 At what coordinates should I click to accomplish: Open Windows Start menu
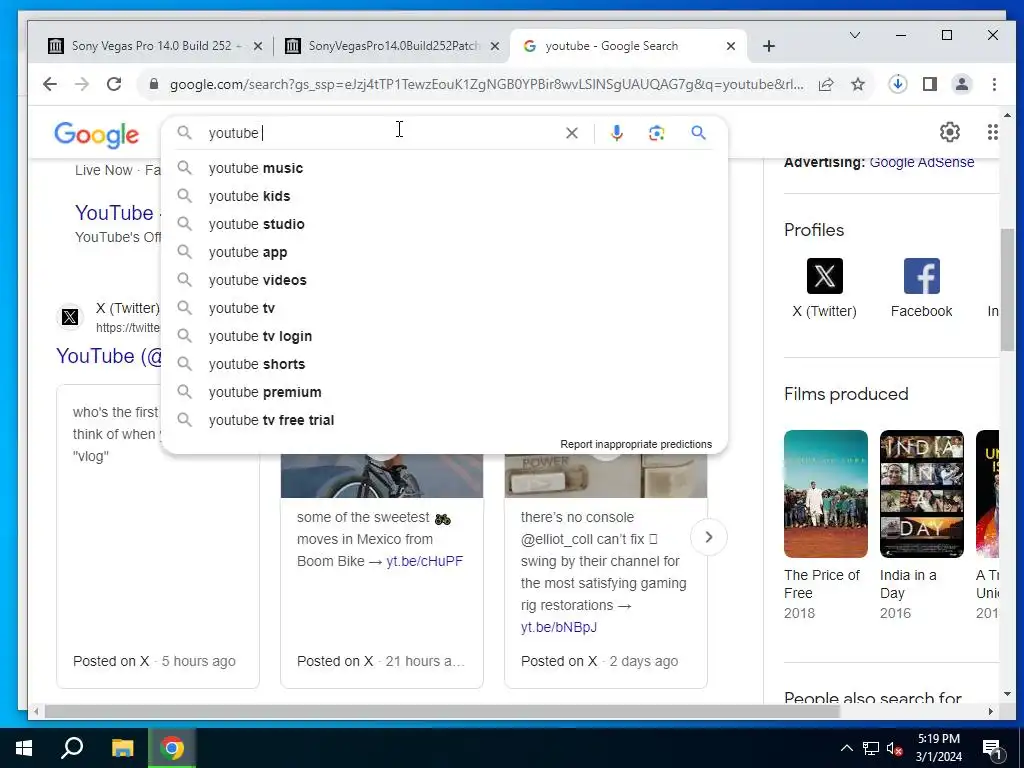24,748
